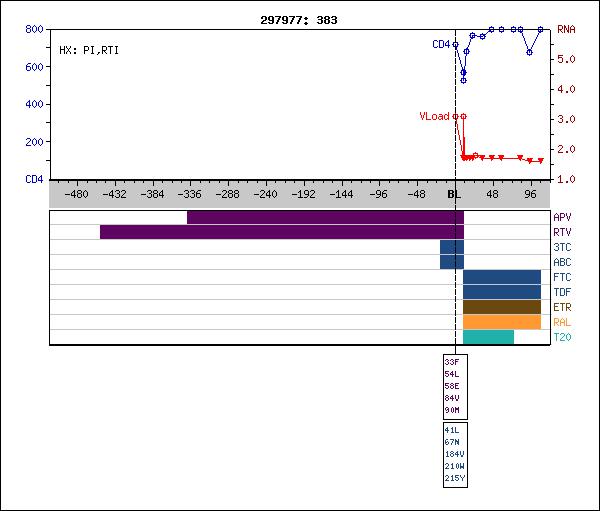
Task: Select the first red VLoad data point
Action: click(456, 116)
